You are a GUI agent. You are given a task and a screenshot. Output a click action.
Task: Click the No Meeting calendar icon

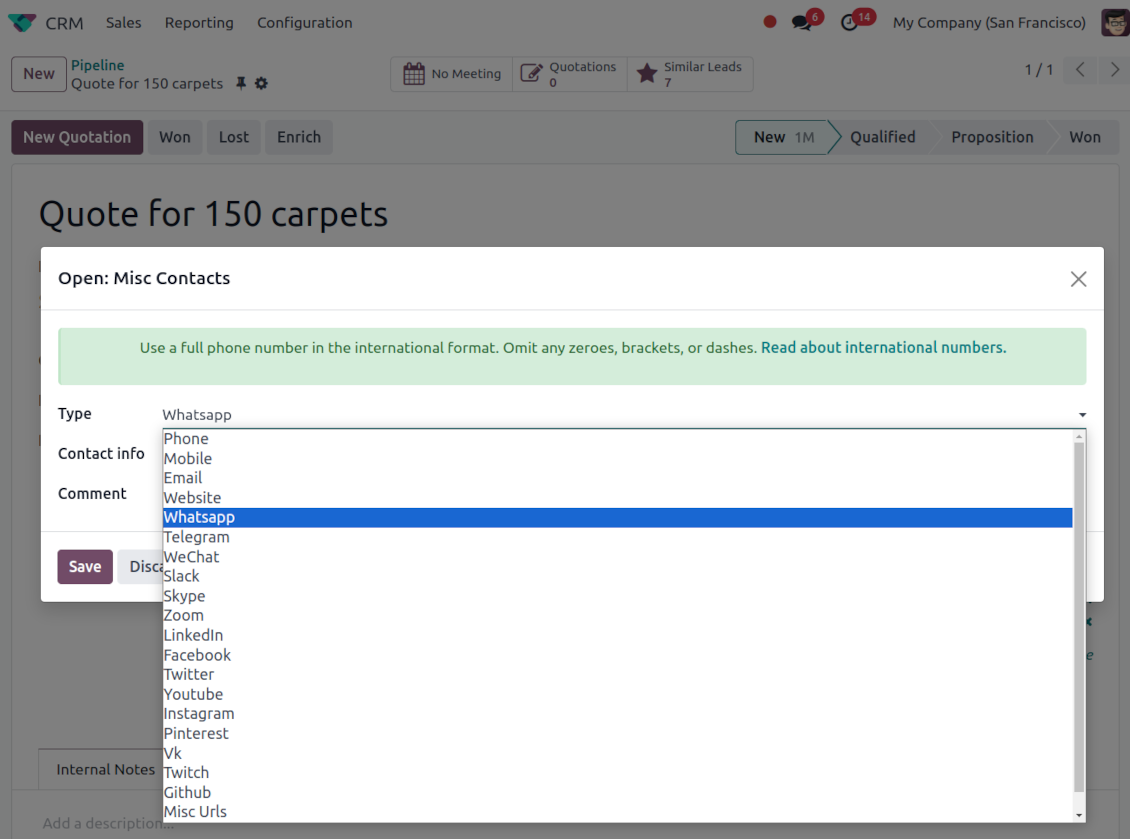pyautogui.click(x=414, y=74)
